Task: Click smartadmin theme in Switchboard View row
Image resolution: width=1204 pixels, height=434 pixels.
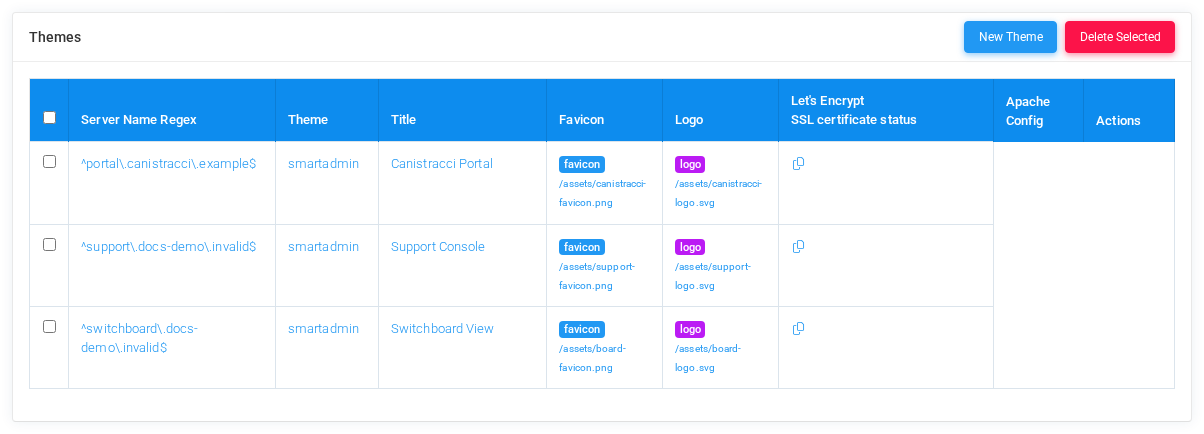Action: [323, 329]
